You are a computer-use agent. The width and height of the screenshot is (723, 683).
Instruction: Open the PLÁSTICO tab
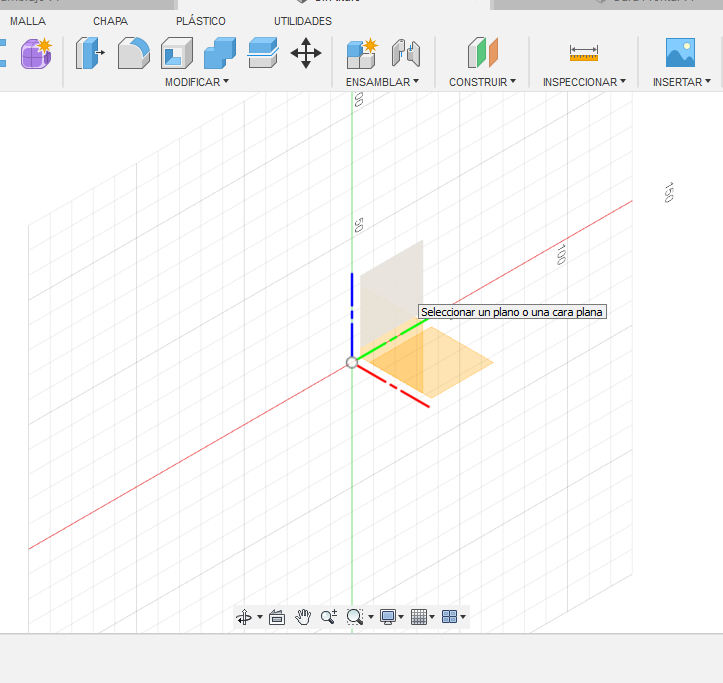[x=201, y=21]
